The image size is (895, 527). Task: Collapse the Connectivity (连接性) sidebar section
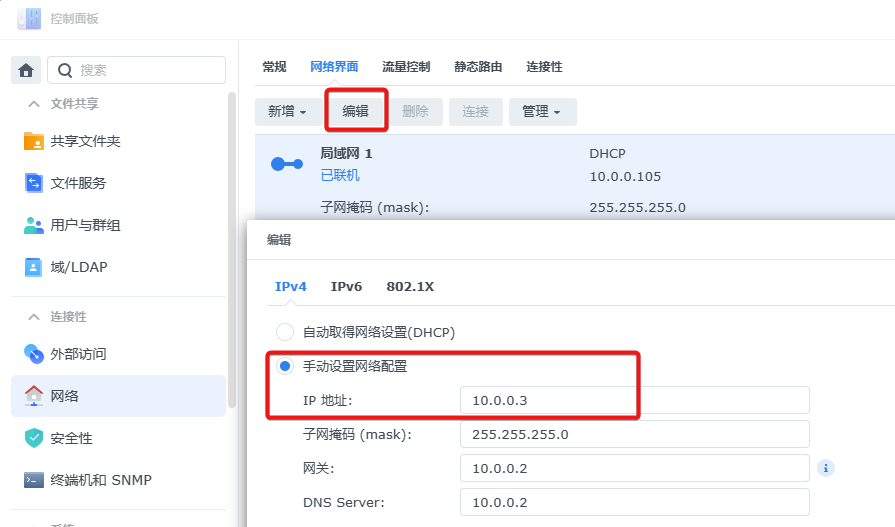[34, 317]
